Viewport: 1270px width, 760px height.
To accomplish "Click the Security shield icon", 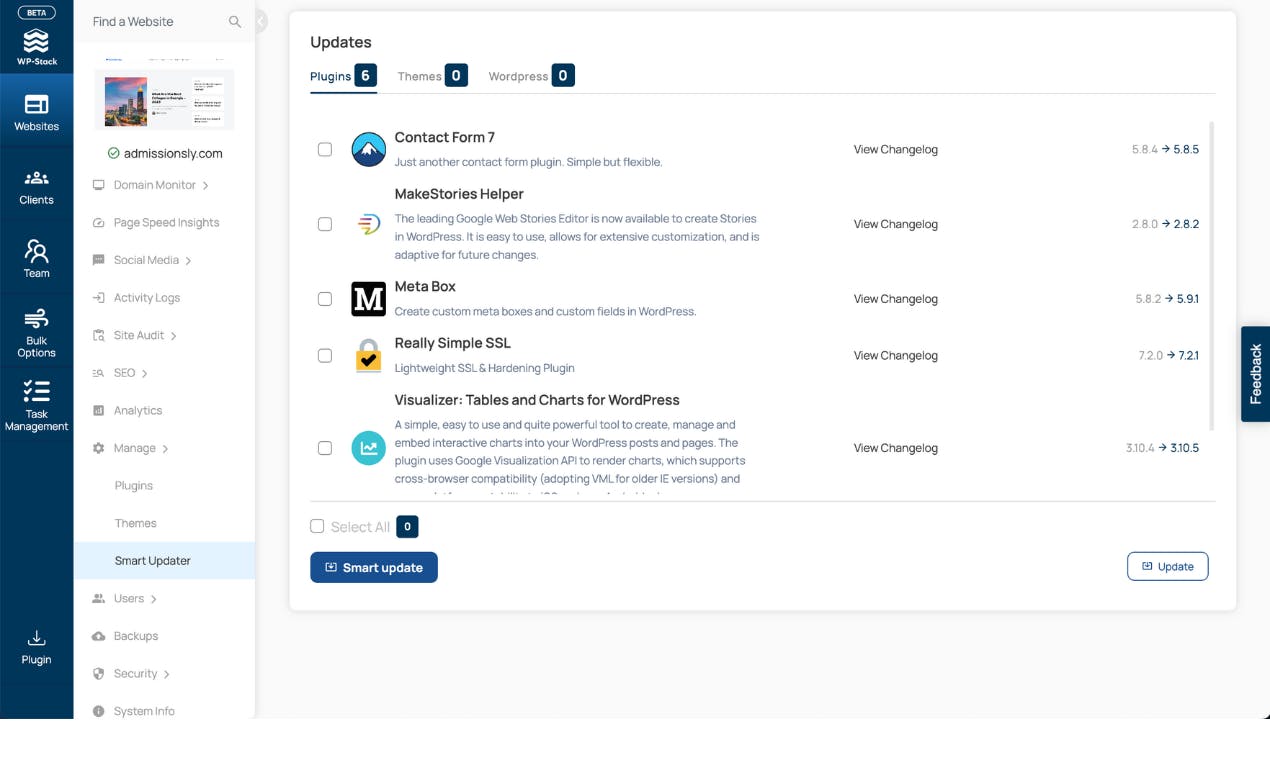I will click(x=98, y=674).
